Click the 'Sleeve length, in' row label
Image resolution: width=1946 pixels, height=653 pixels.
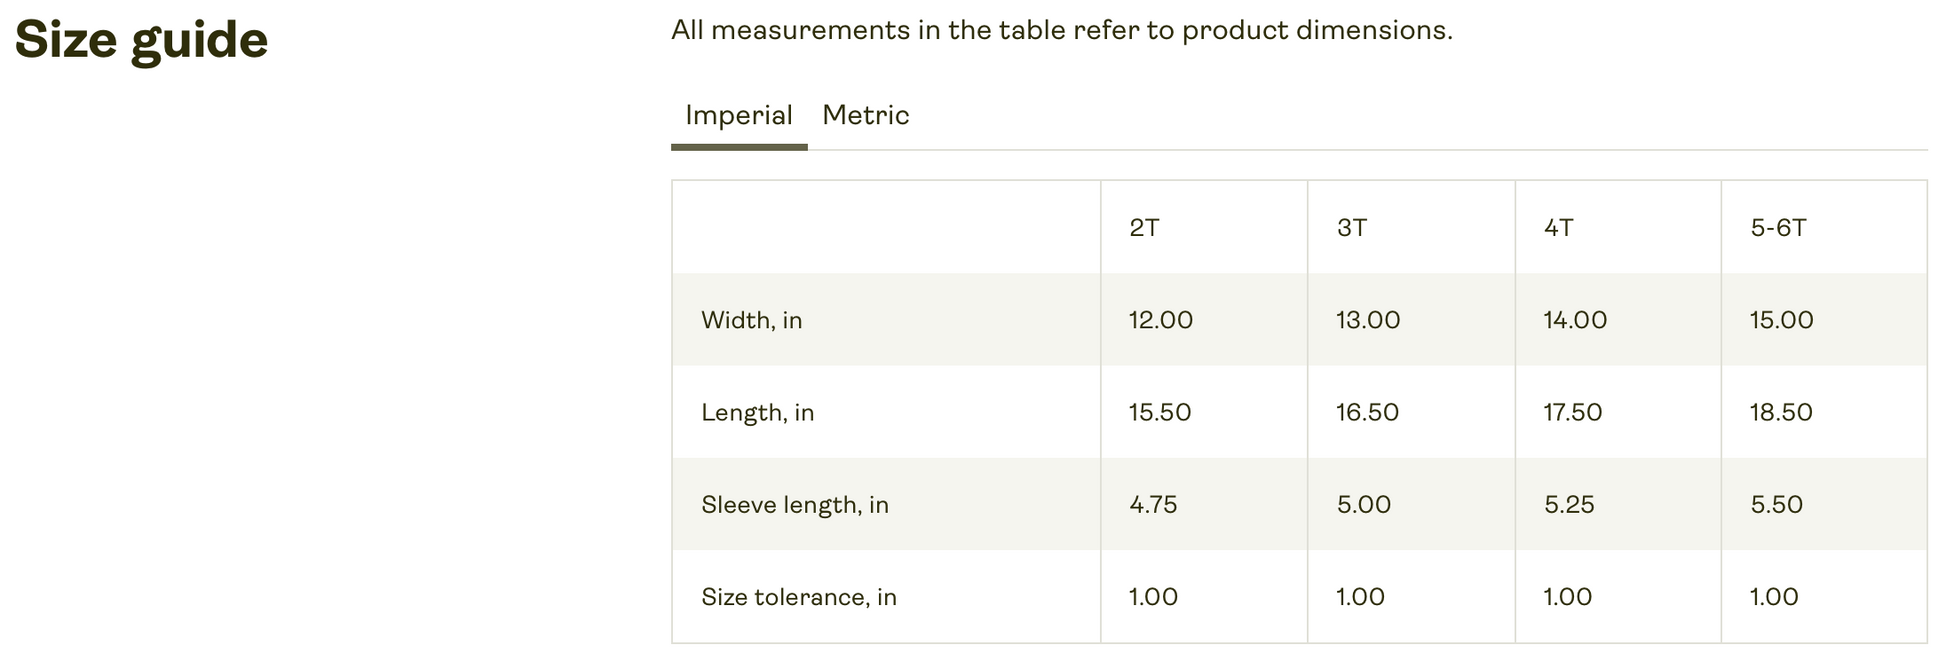[794, 504]
